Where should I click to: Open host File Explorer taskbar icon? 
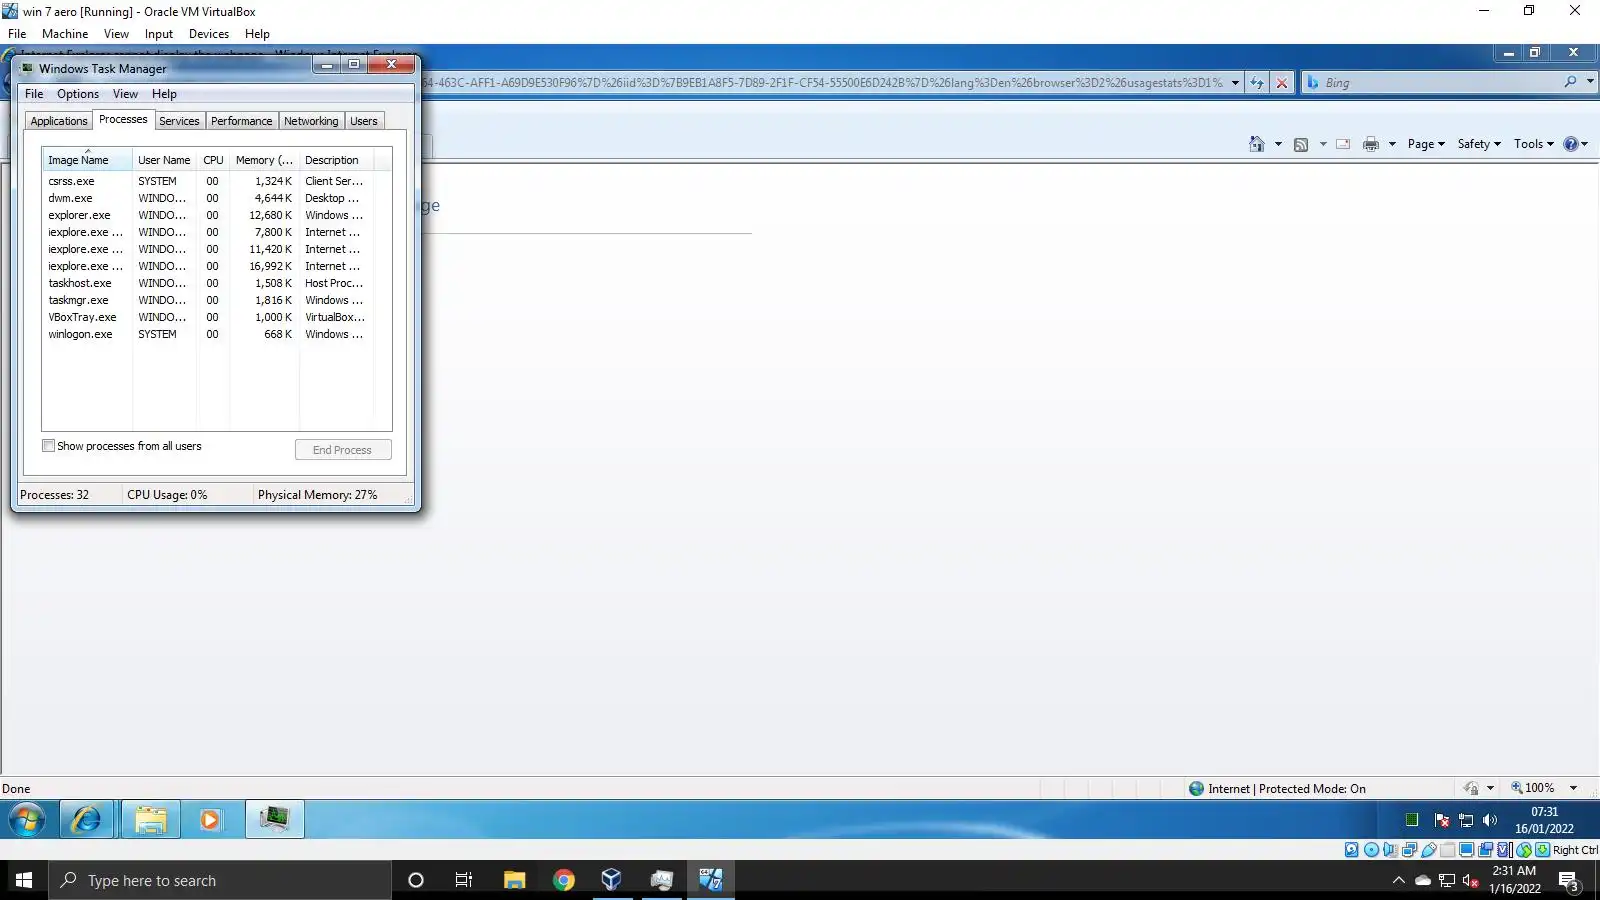point(514,880)
